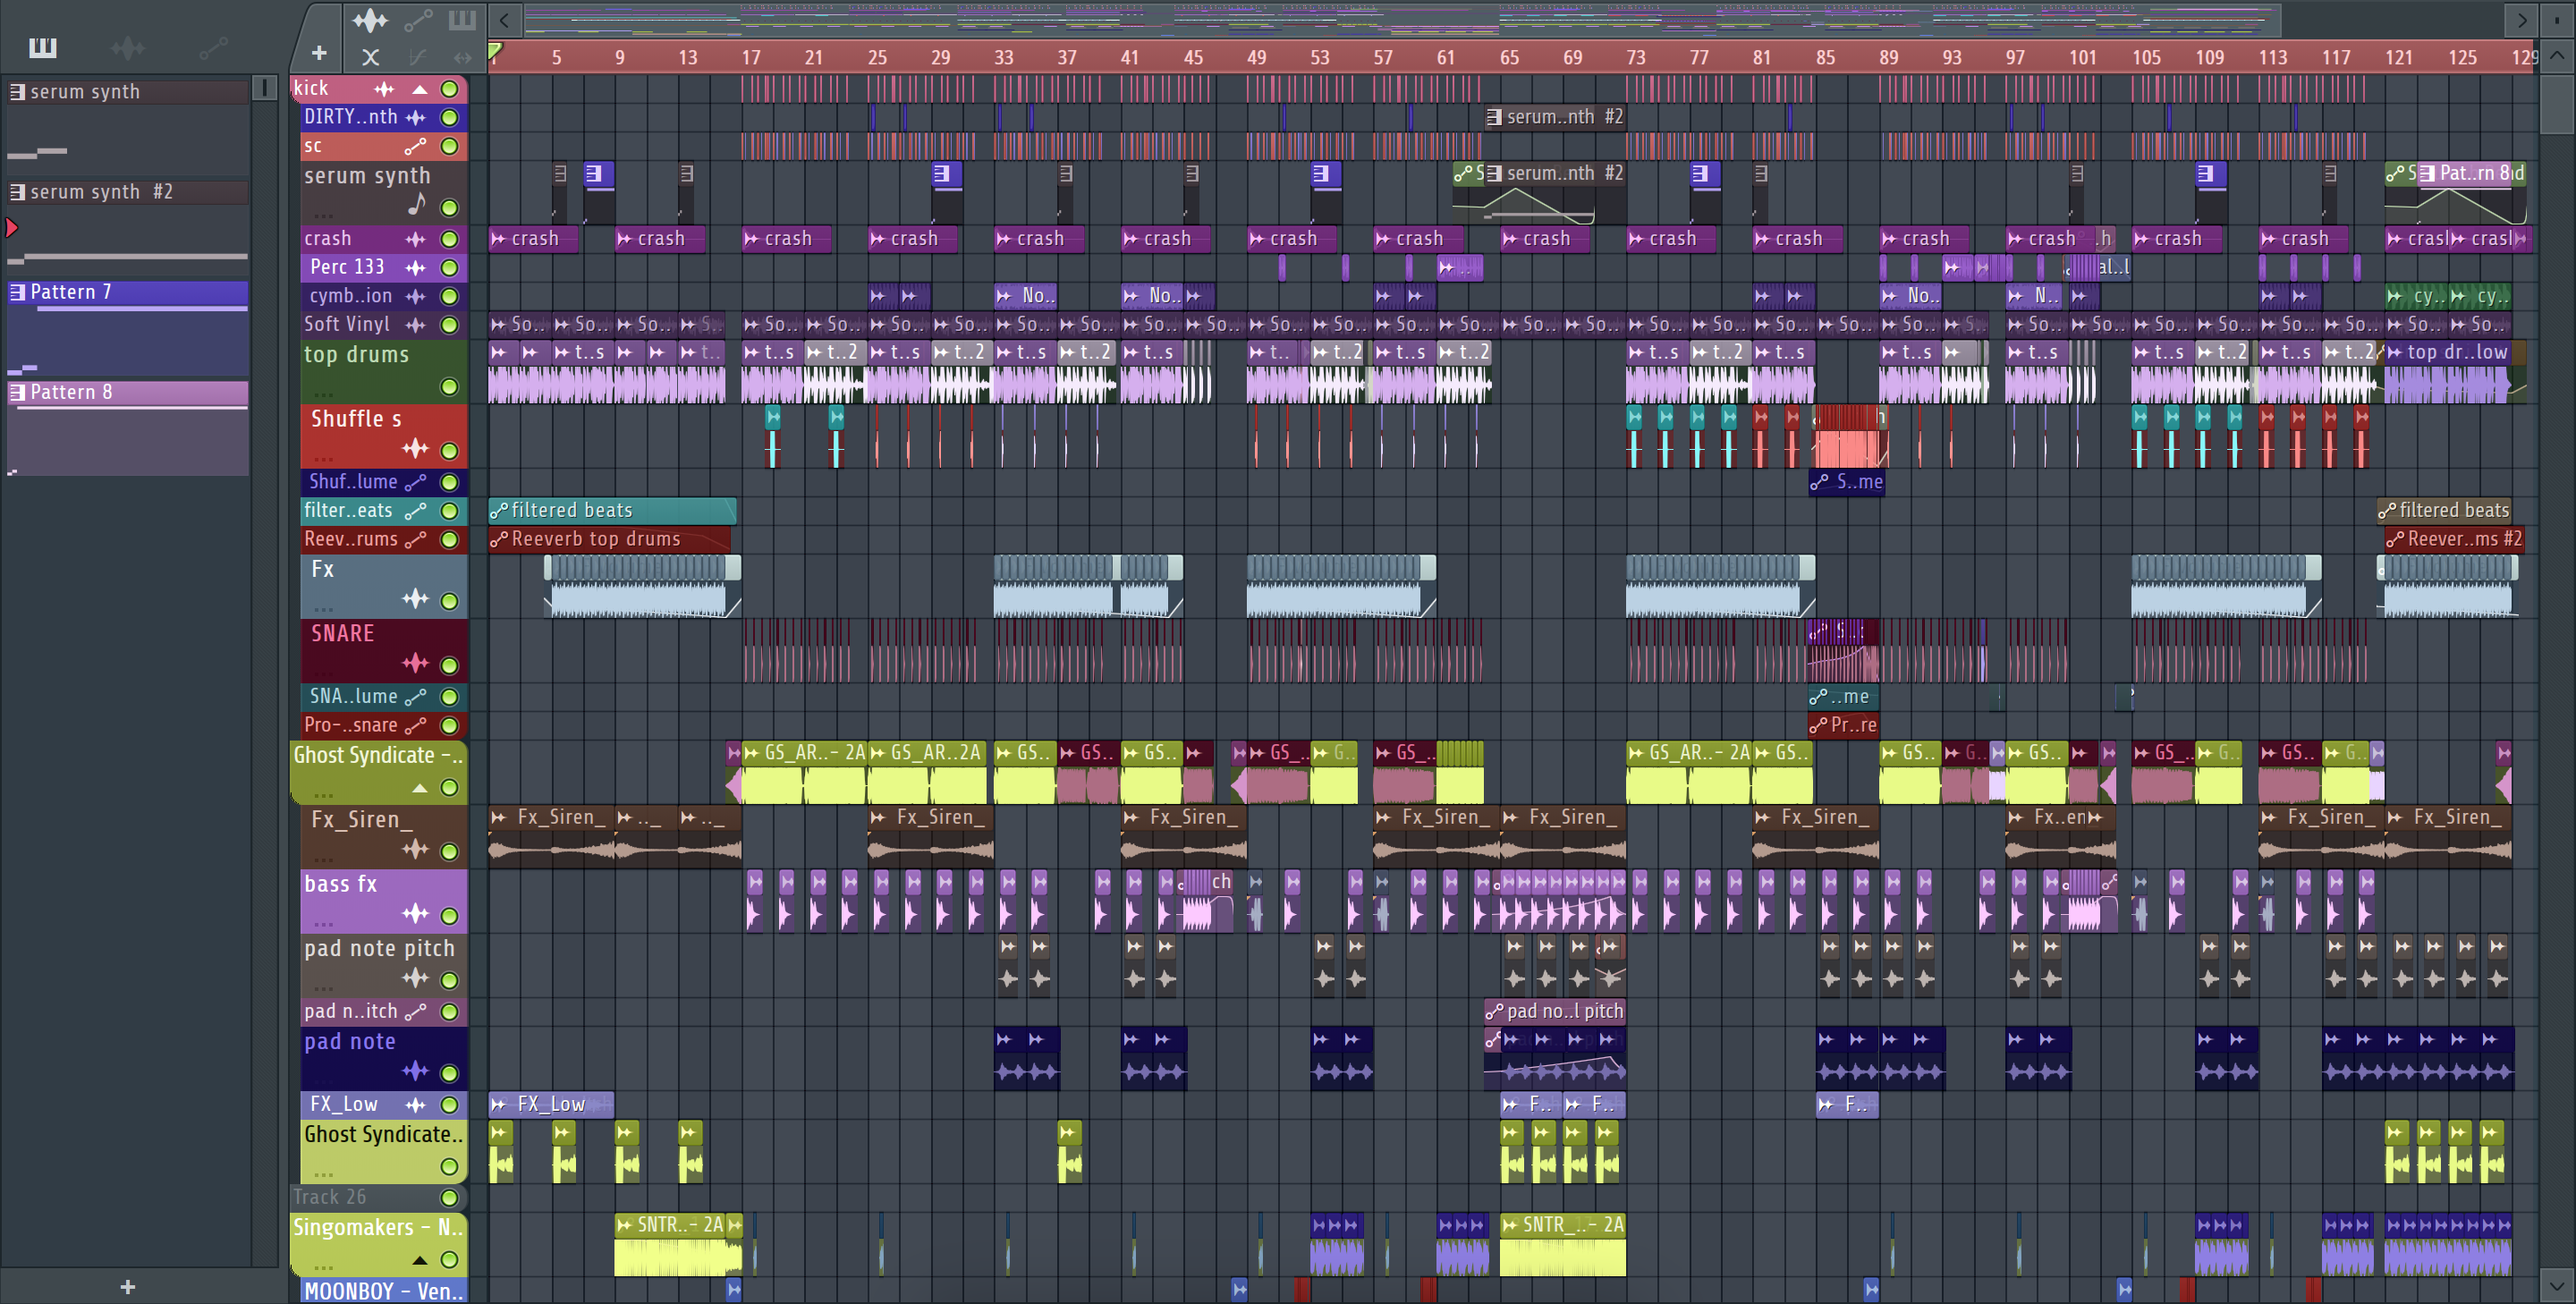Click bar 17 on the timeline ruler
The height and width of the screenshot is (1304, 2576).
[751, 57]
